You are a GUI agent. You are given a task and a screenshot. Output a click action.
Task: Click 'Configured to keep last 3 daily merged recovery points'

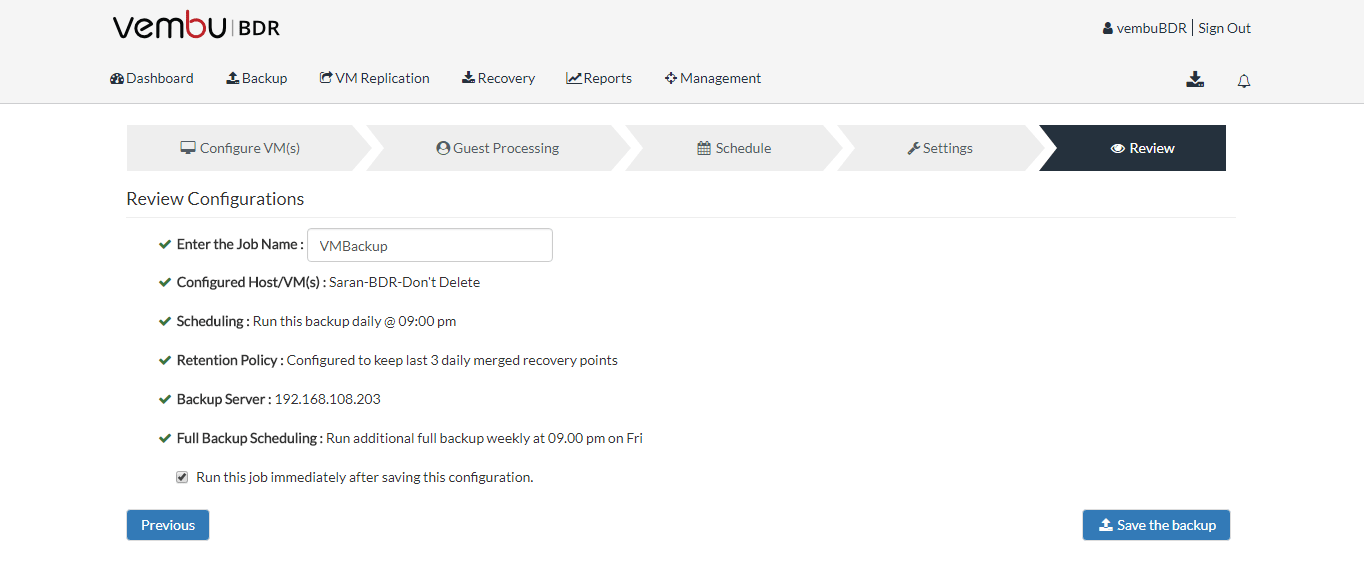pyautogui.click(x=452, y=360)
